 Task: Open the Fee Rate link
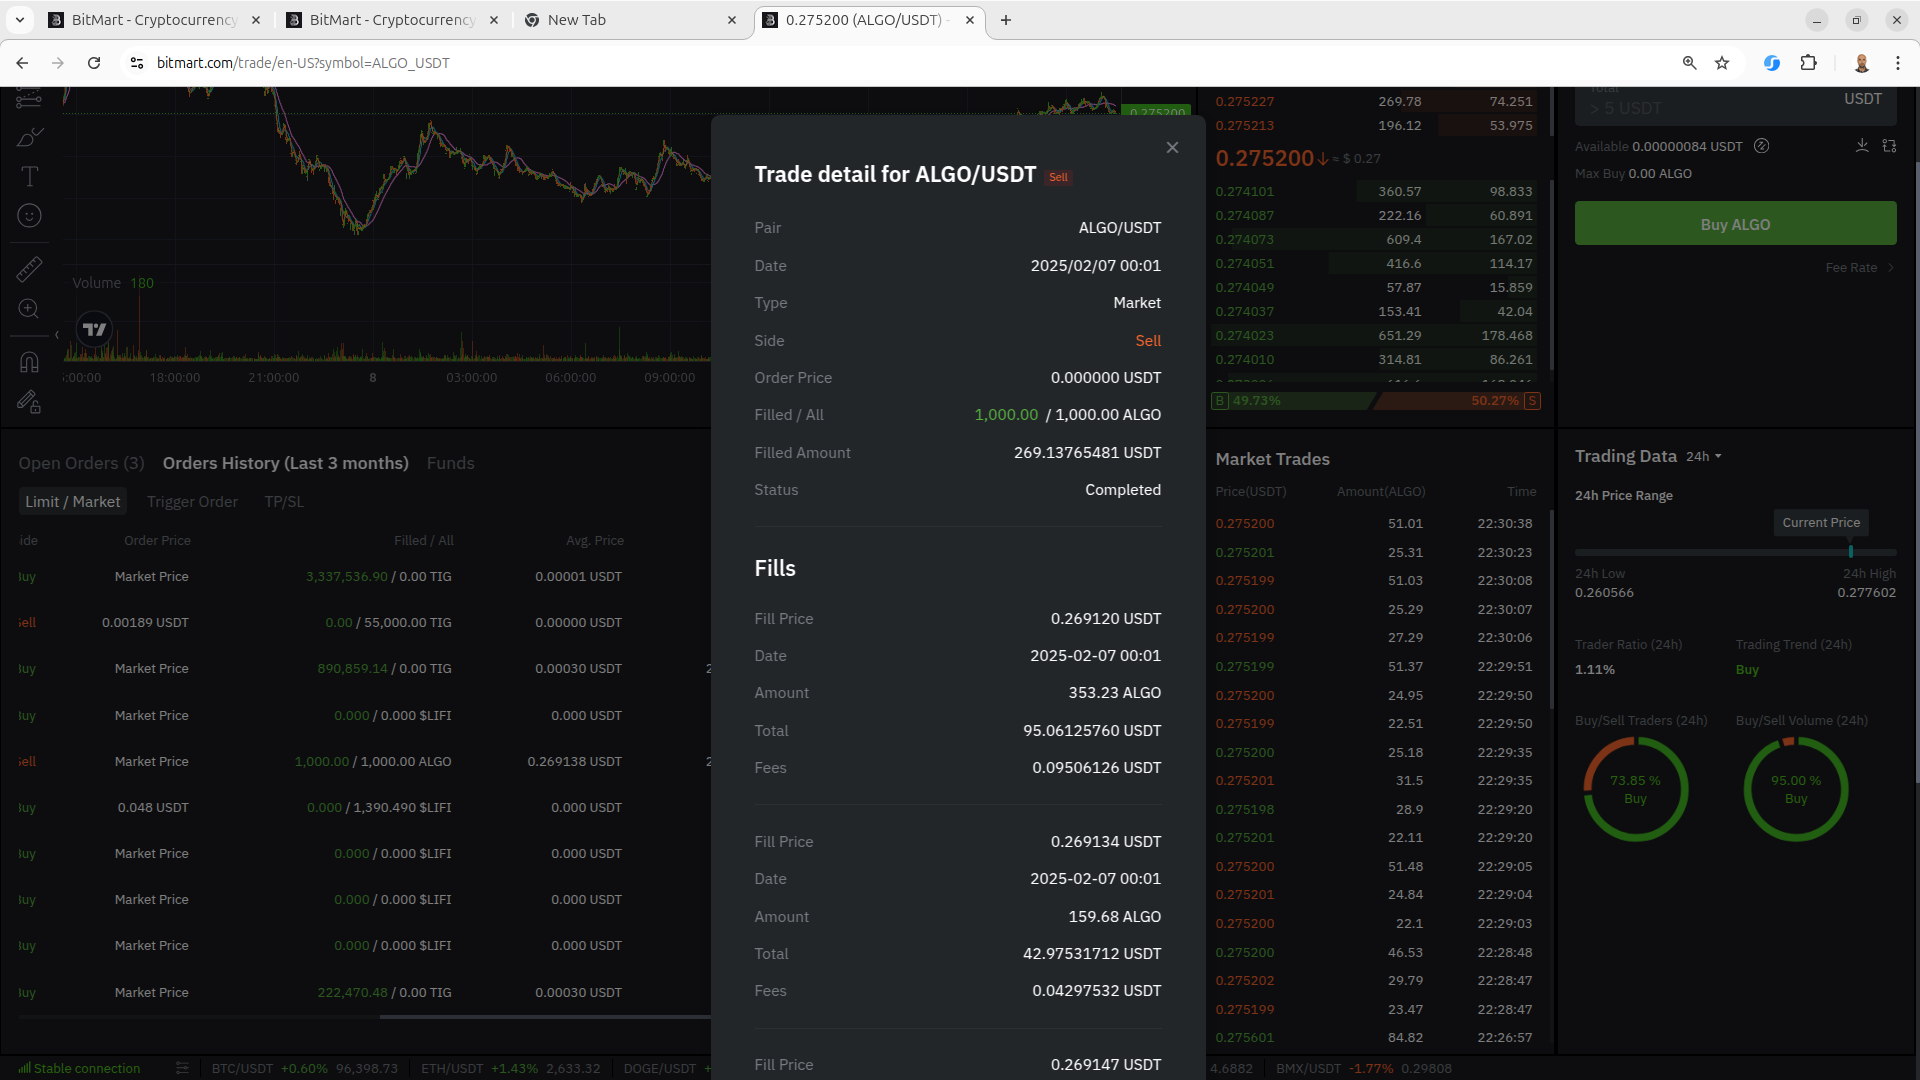pyautogui.click(x=1859, y=268)
